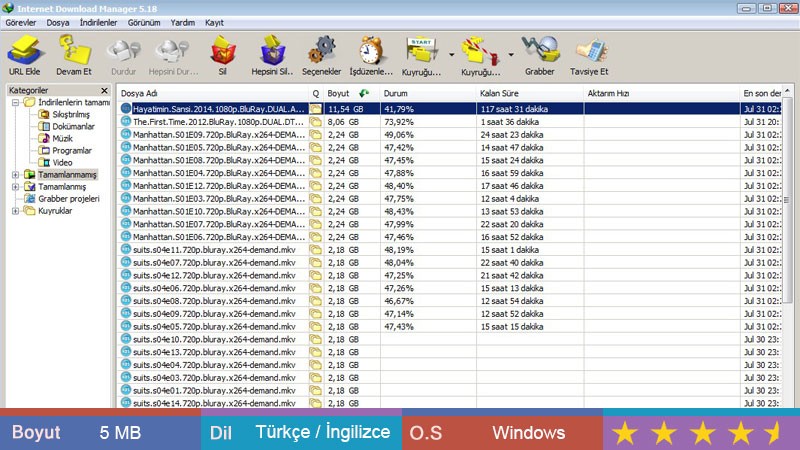Viewport: 800px width, 450px height.
Task: Click the Sil delete icon
Action: coord(223,51)
